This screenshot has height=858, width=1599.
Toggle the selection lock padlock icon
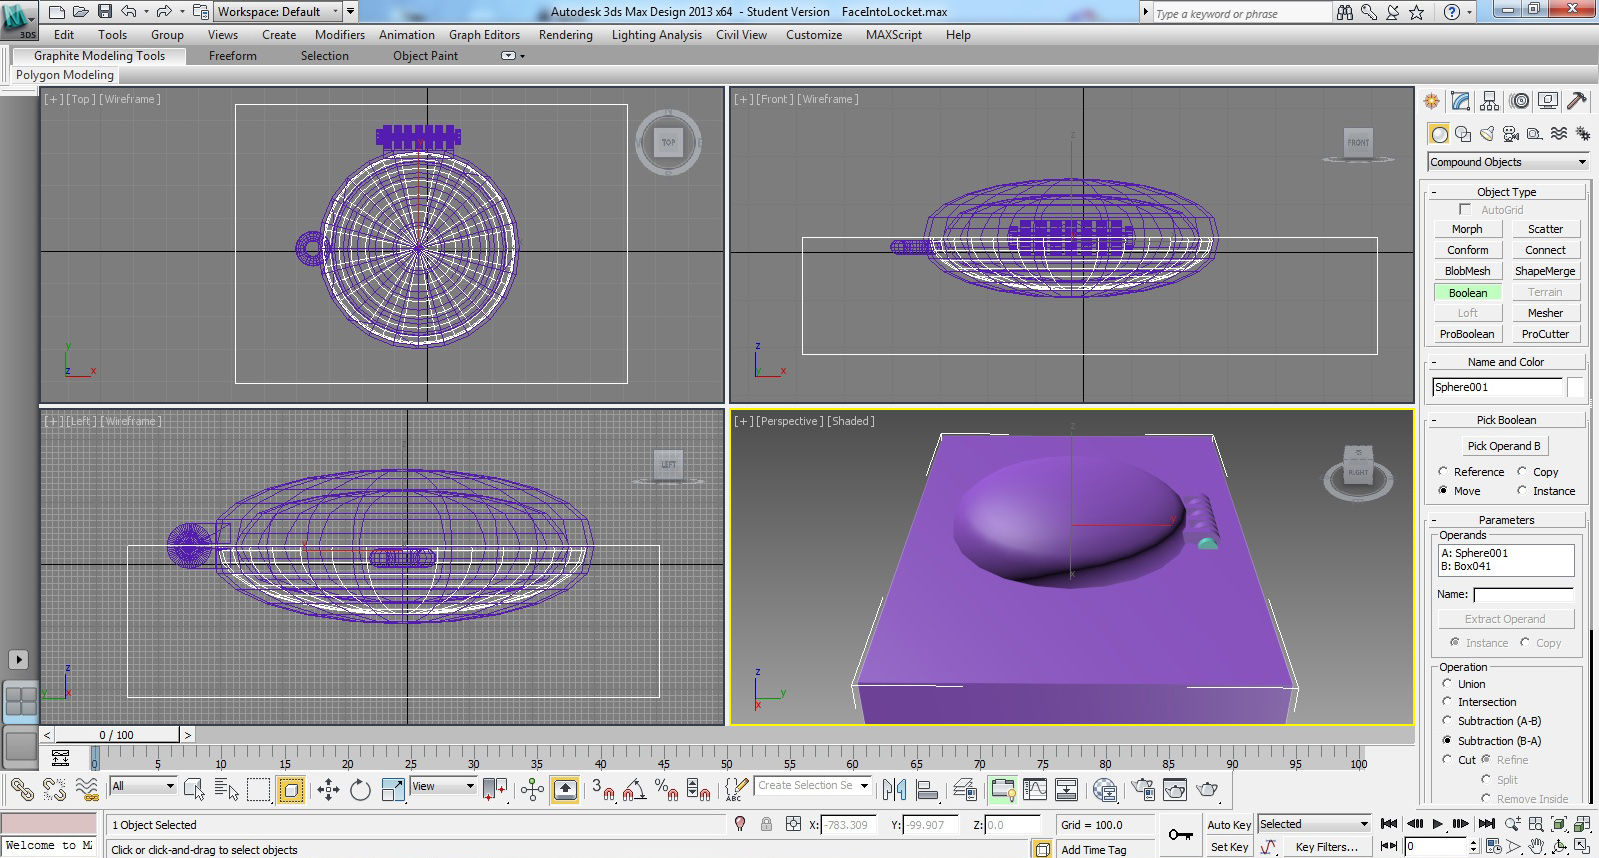click(766, 824)
